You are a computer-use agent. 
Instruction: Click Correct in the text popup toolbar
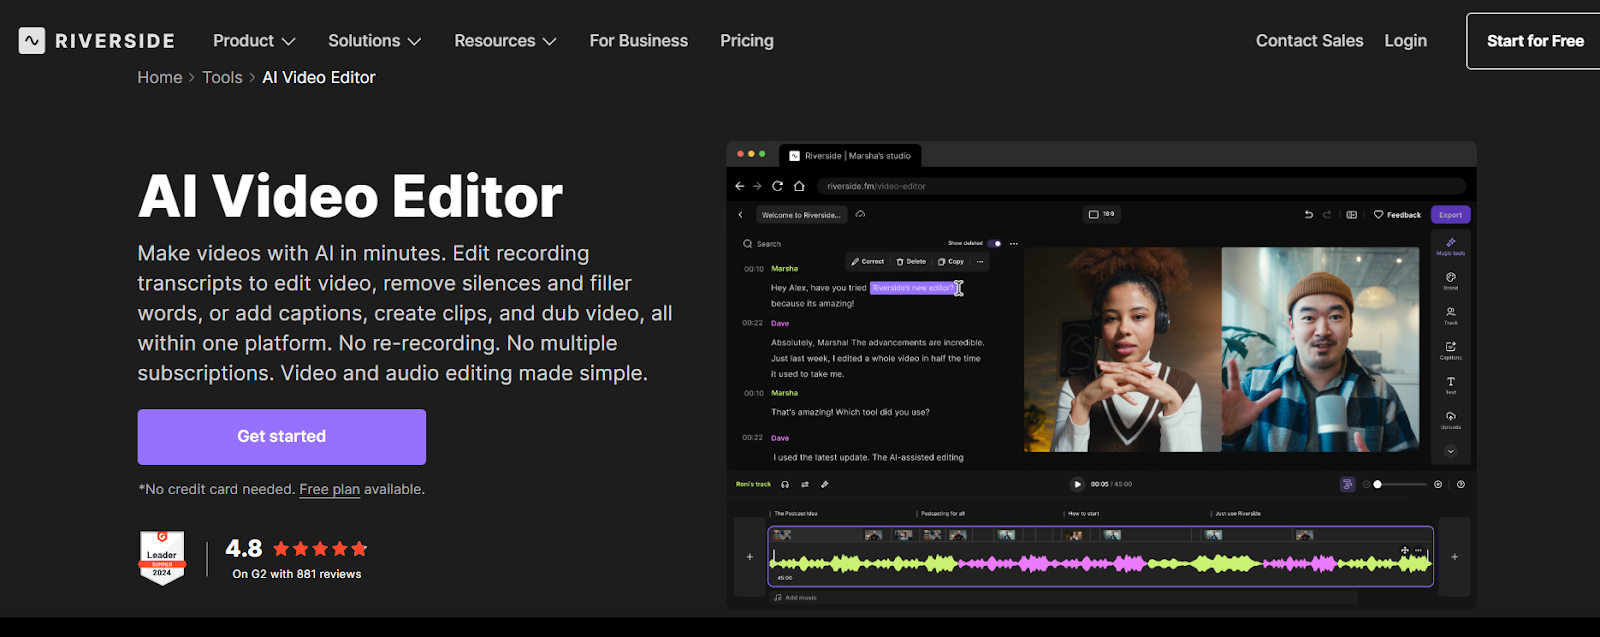(x=868, y=262)
